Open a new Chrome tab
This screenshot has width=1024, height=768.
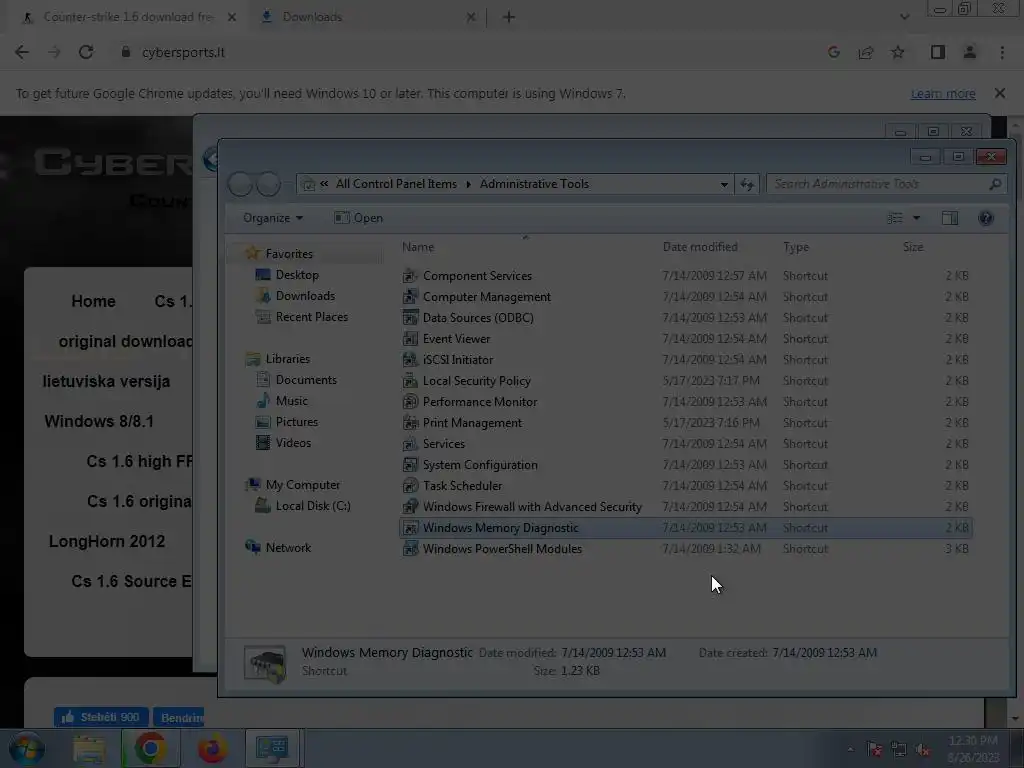509,17
